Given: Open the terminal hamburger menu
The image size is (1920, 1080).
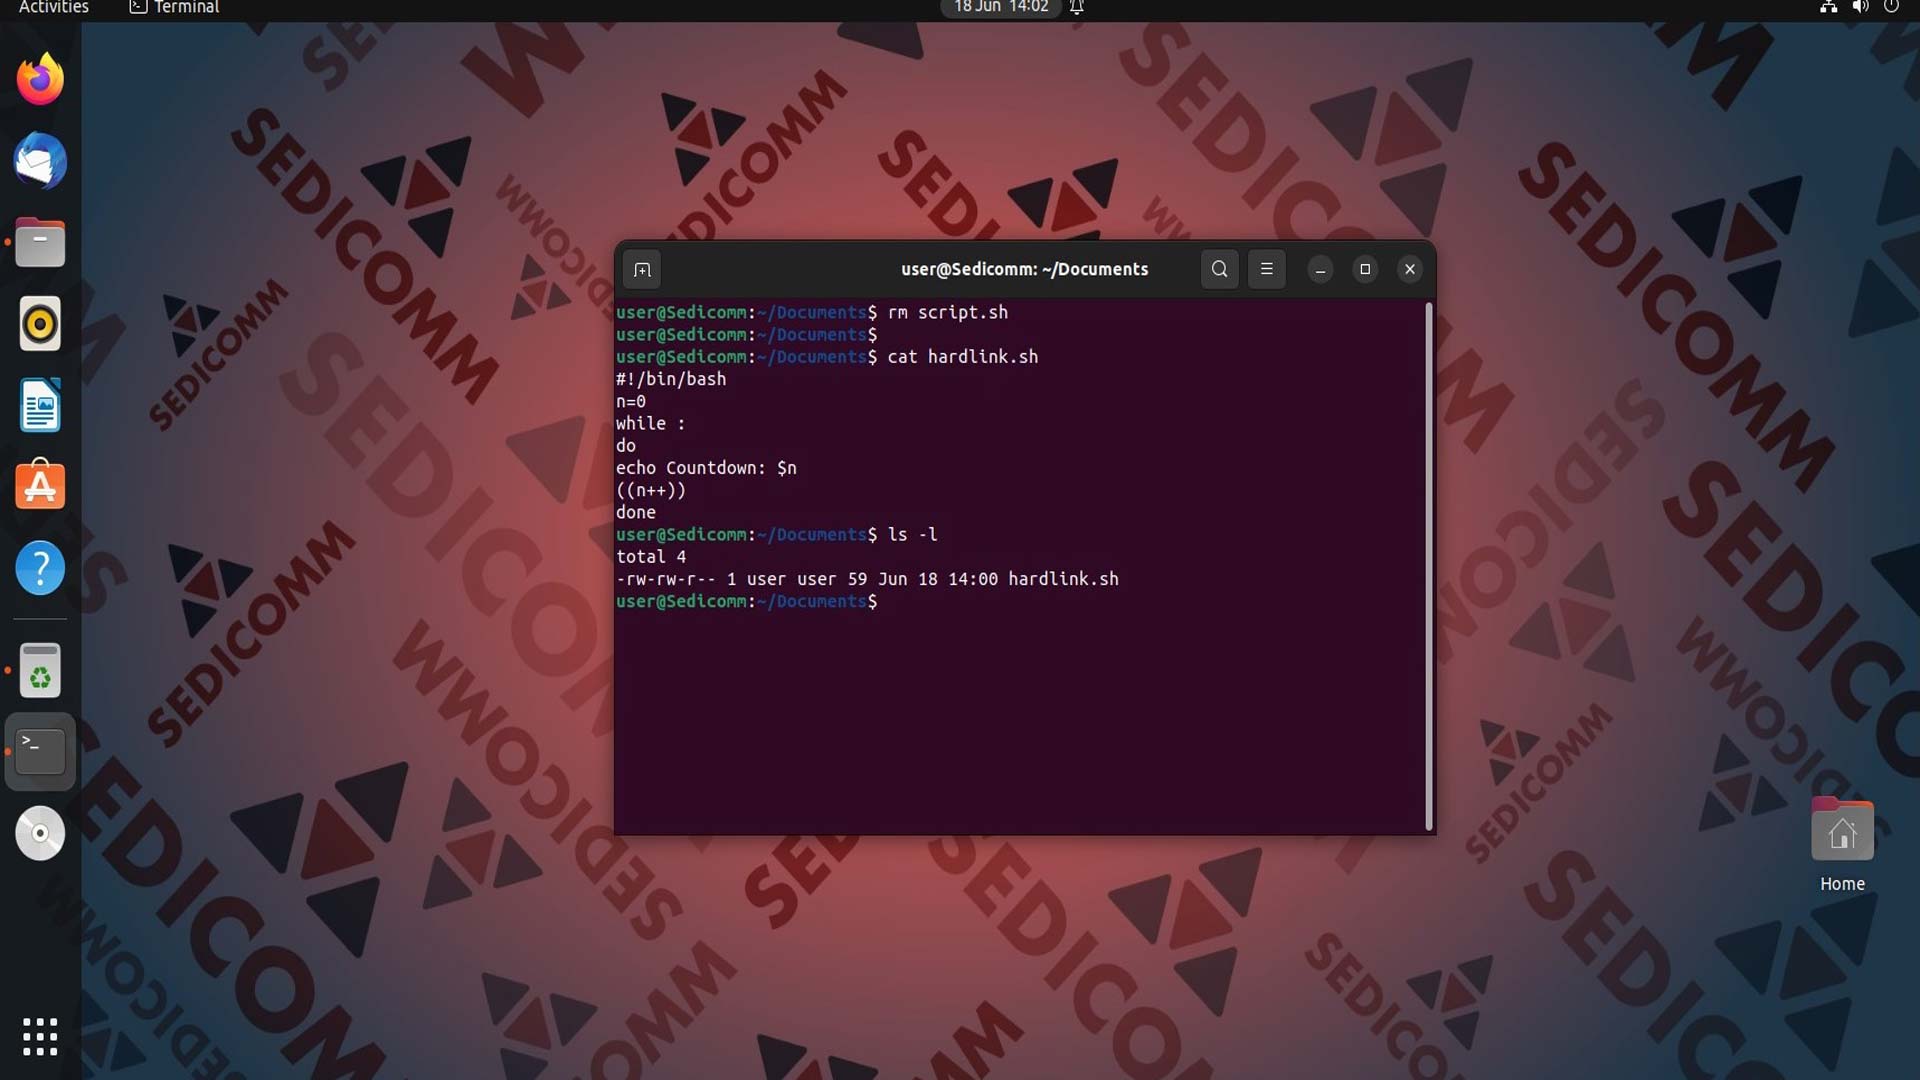Looking at the screenshot, I should pyautogui.click(x=1266, y=269).
